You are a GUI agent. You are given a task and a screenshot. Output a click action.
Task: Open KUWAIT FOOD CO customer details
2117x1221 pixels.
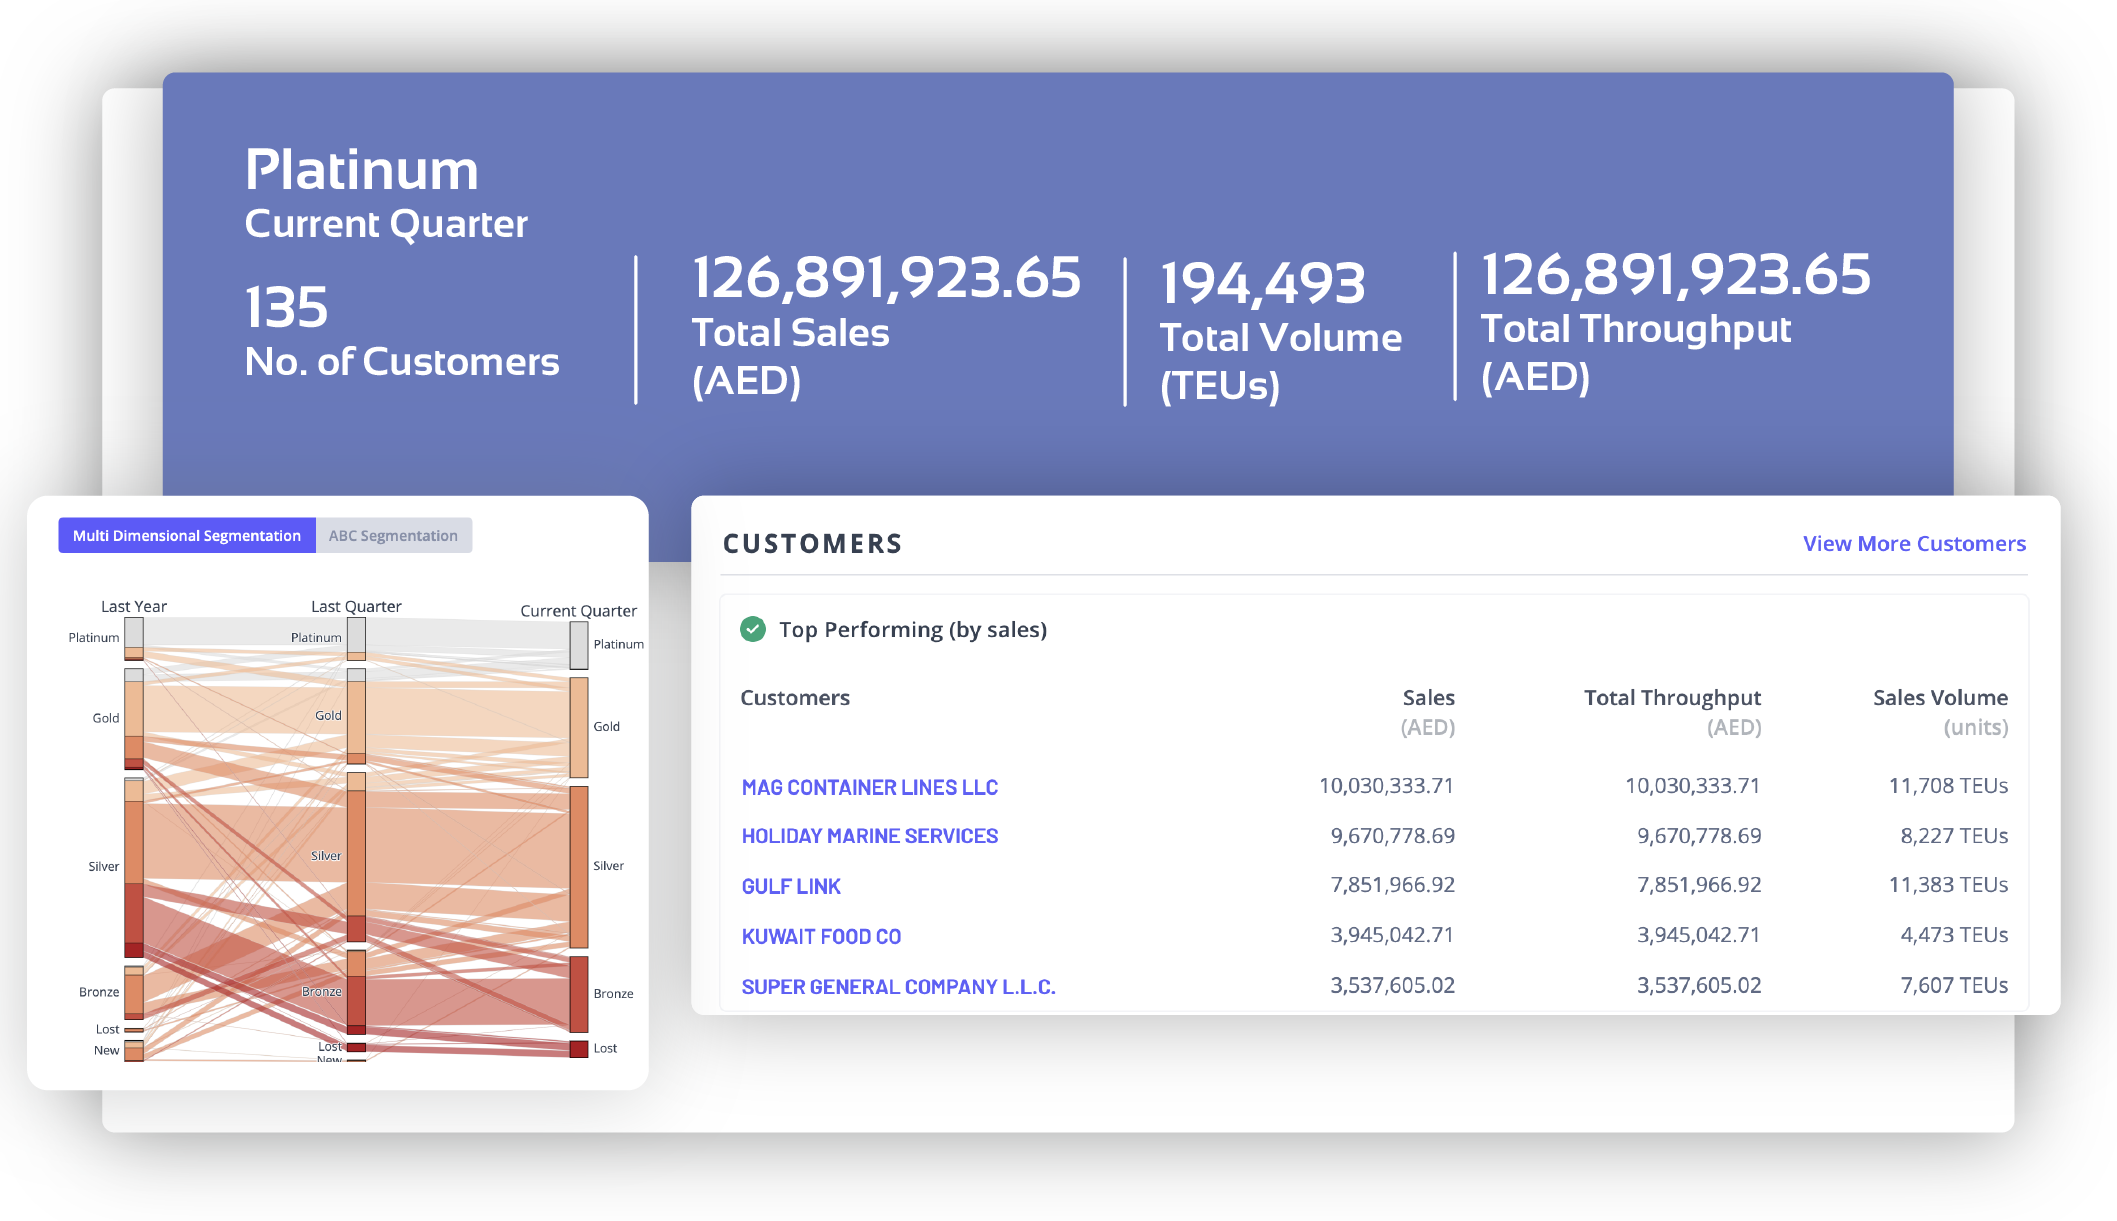coord(820,937)
